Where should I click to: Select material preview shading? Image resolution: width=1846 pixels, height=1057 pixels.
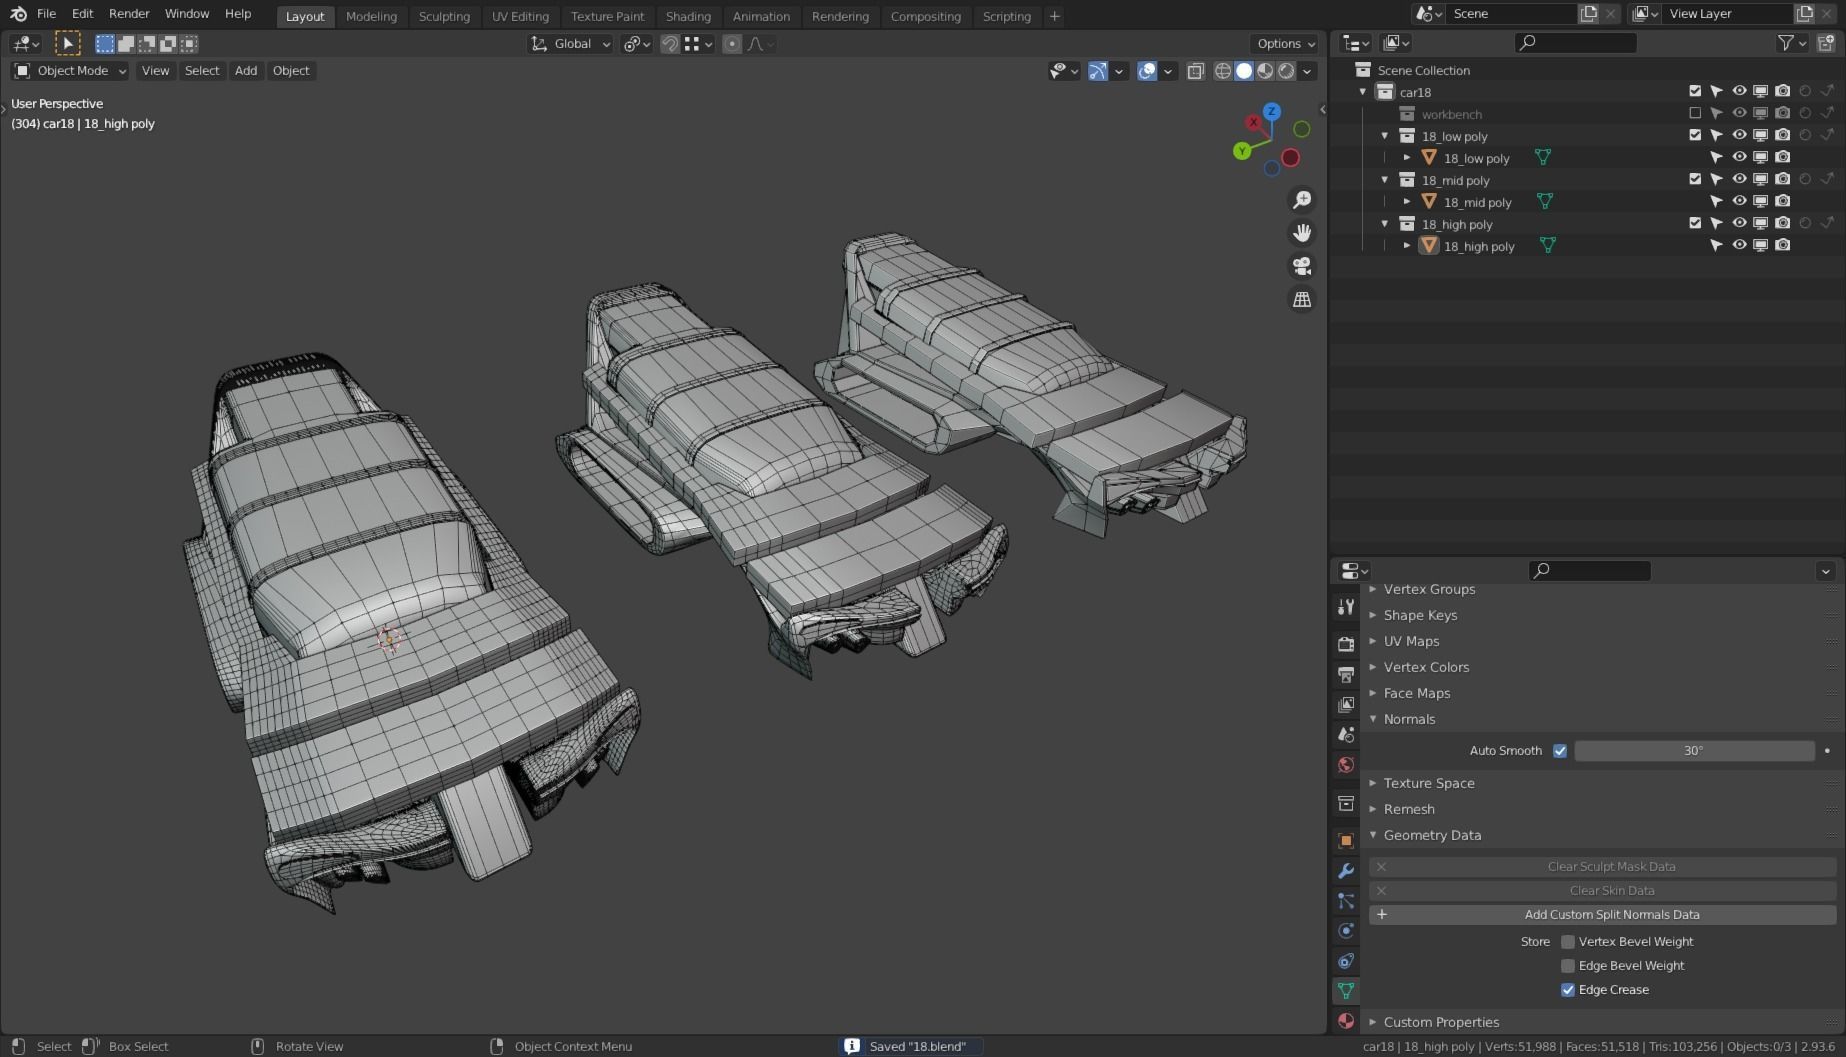[1265, 71]
